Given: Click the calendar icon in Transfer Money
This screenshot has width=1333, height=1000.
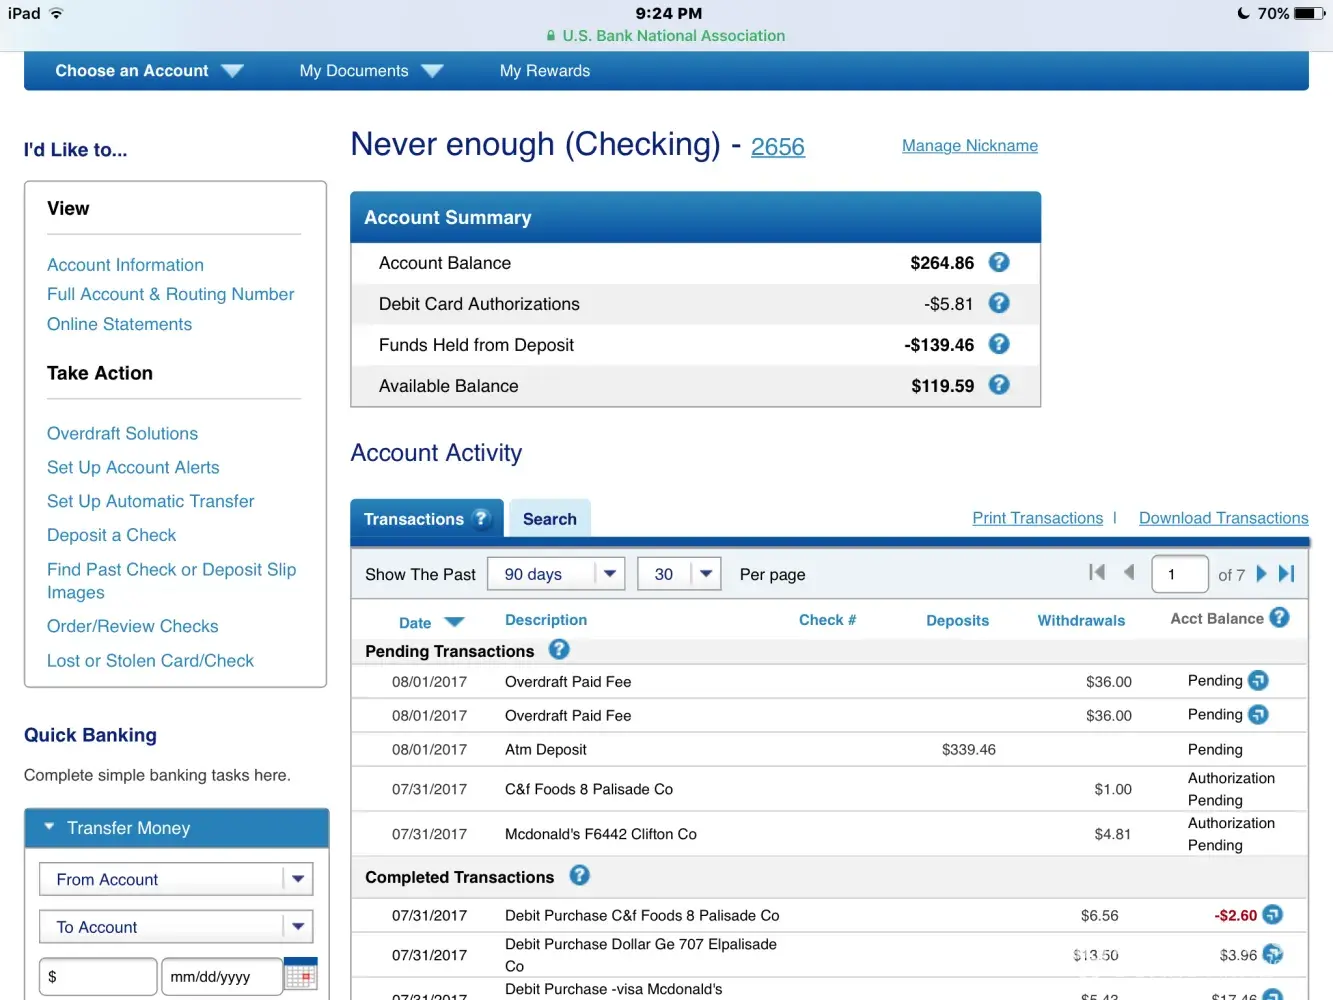Looking at the screenshot, I should pos(300,975).
